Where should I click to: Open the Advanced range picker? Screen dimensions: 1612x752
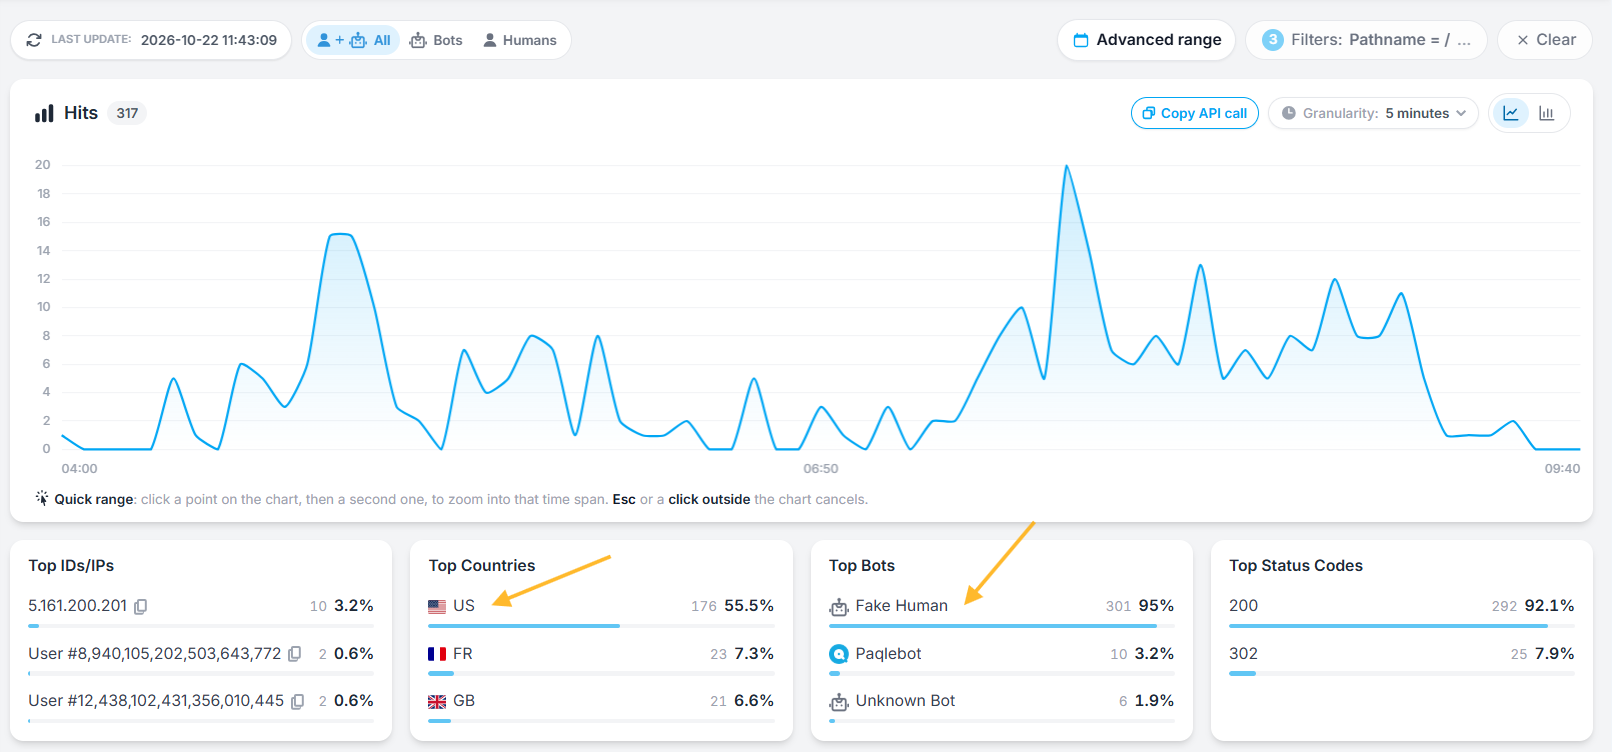point(1147,40)
